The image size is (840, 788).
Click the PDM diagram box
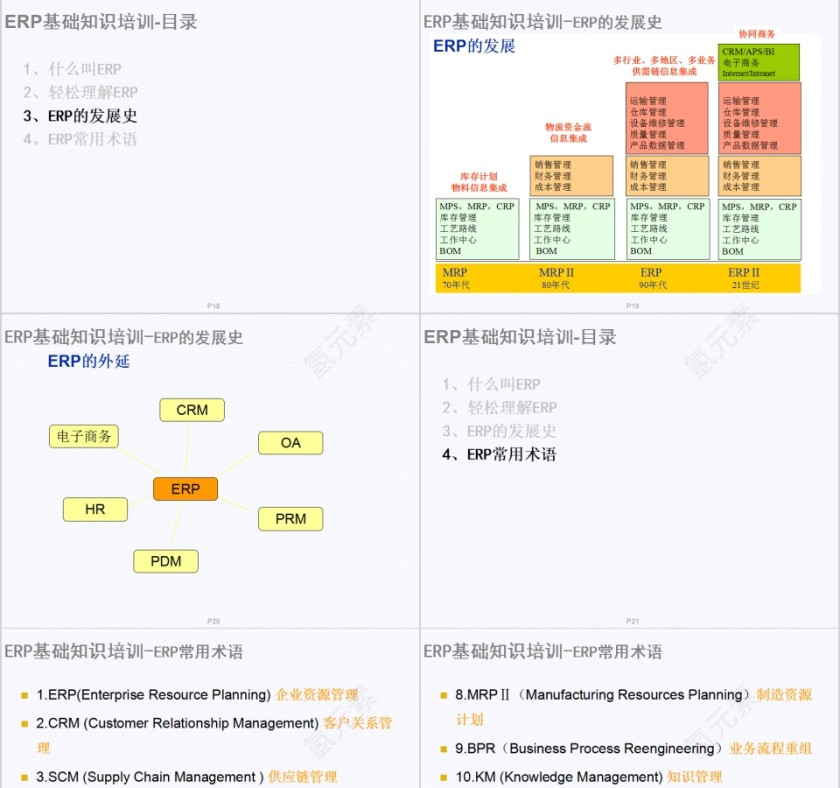click(x=165, y=561)
